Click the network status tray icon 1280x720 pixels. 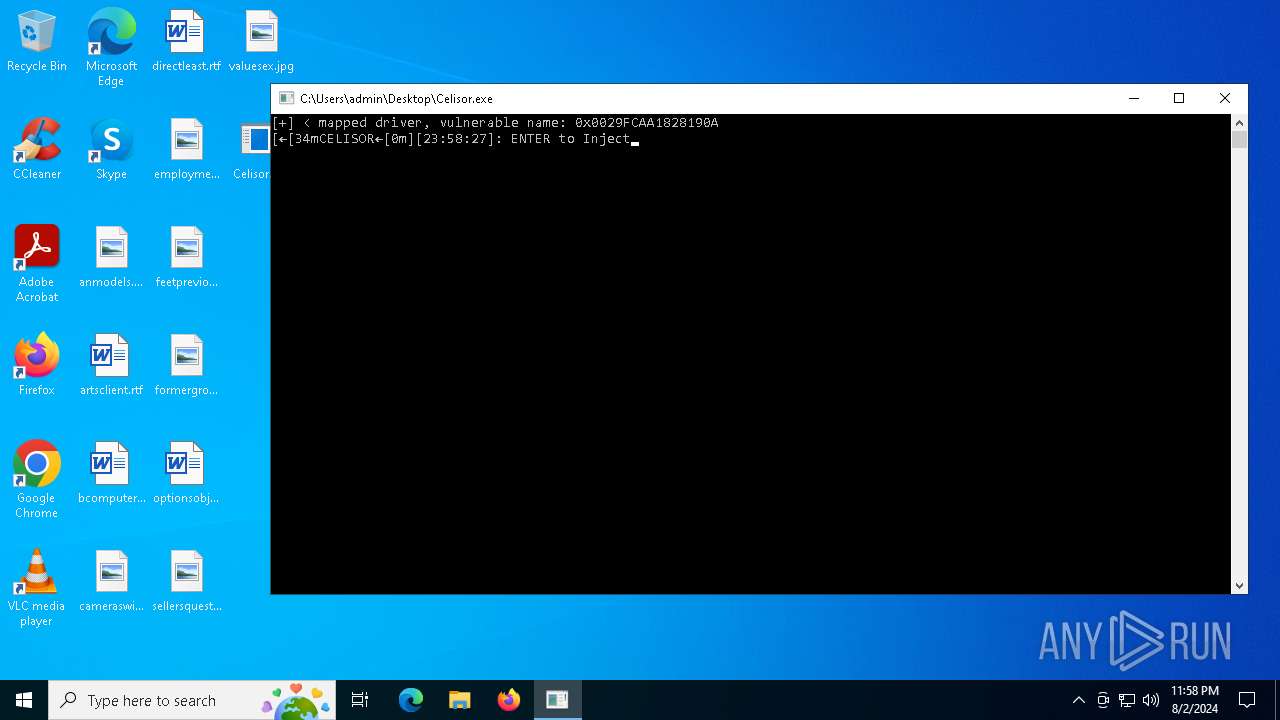tap(1127, 700)
